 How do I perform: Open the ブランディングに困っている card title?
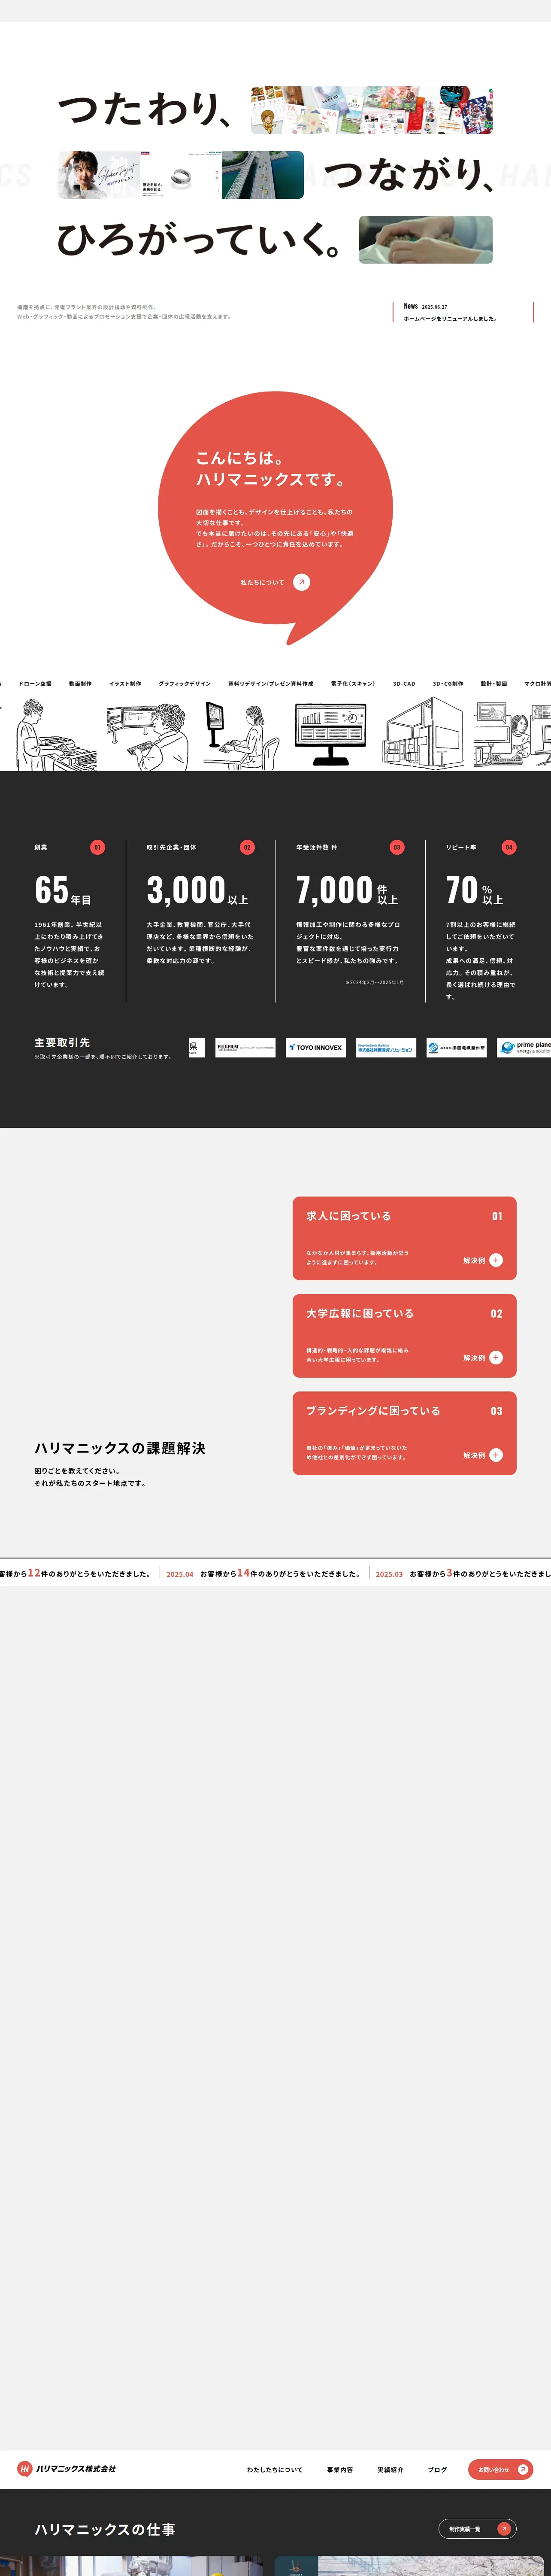coord(373,1411)
